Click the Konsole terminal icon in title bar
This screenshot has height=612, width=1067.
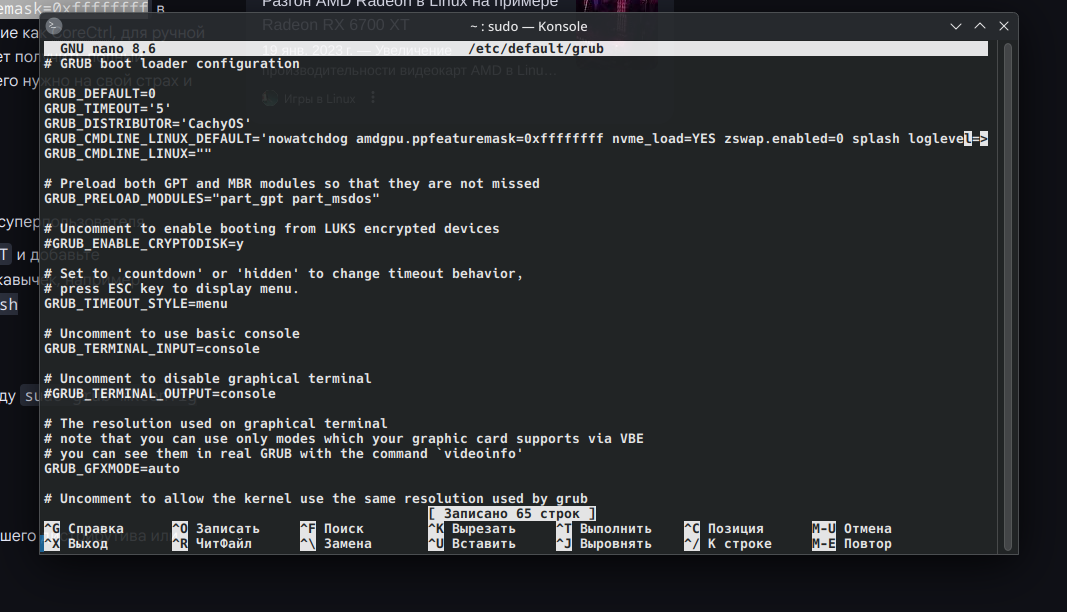54,26
